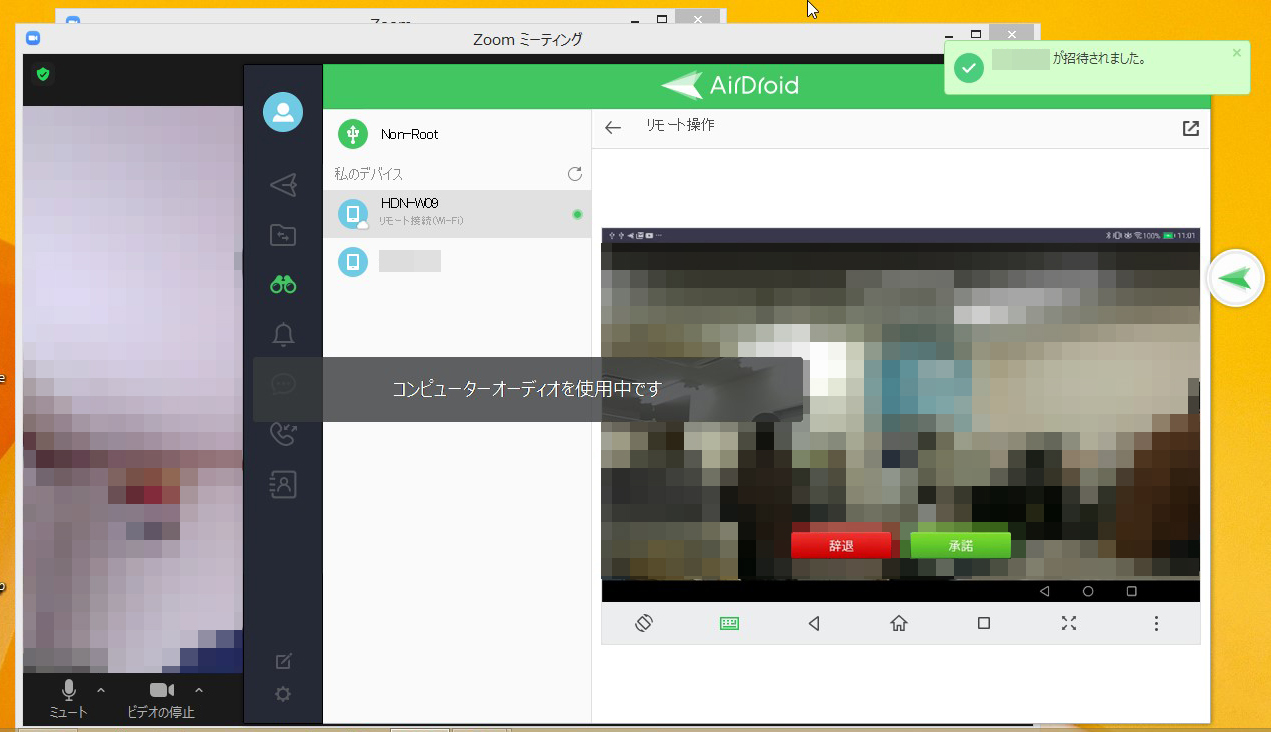Select Remote Control binoculars icon
This screenshot has height=732, width=1271.
pyautogui.click(x=283, y=285)
